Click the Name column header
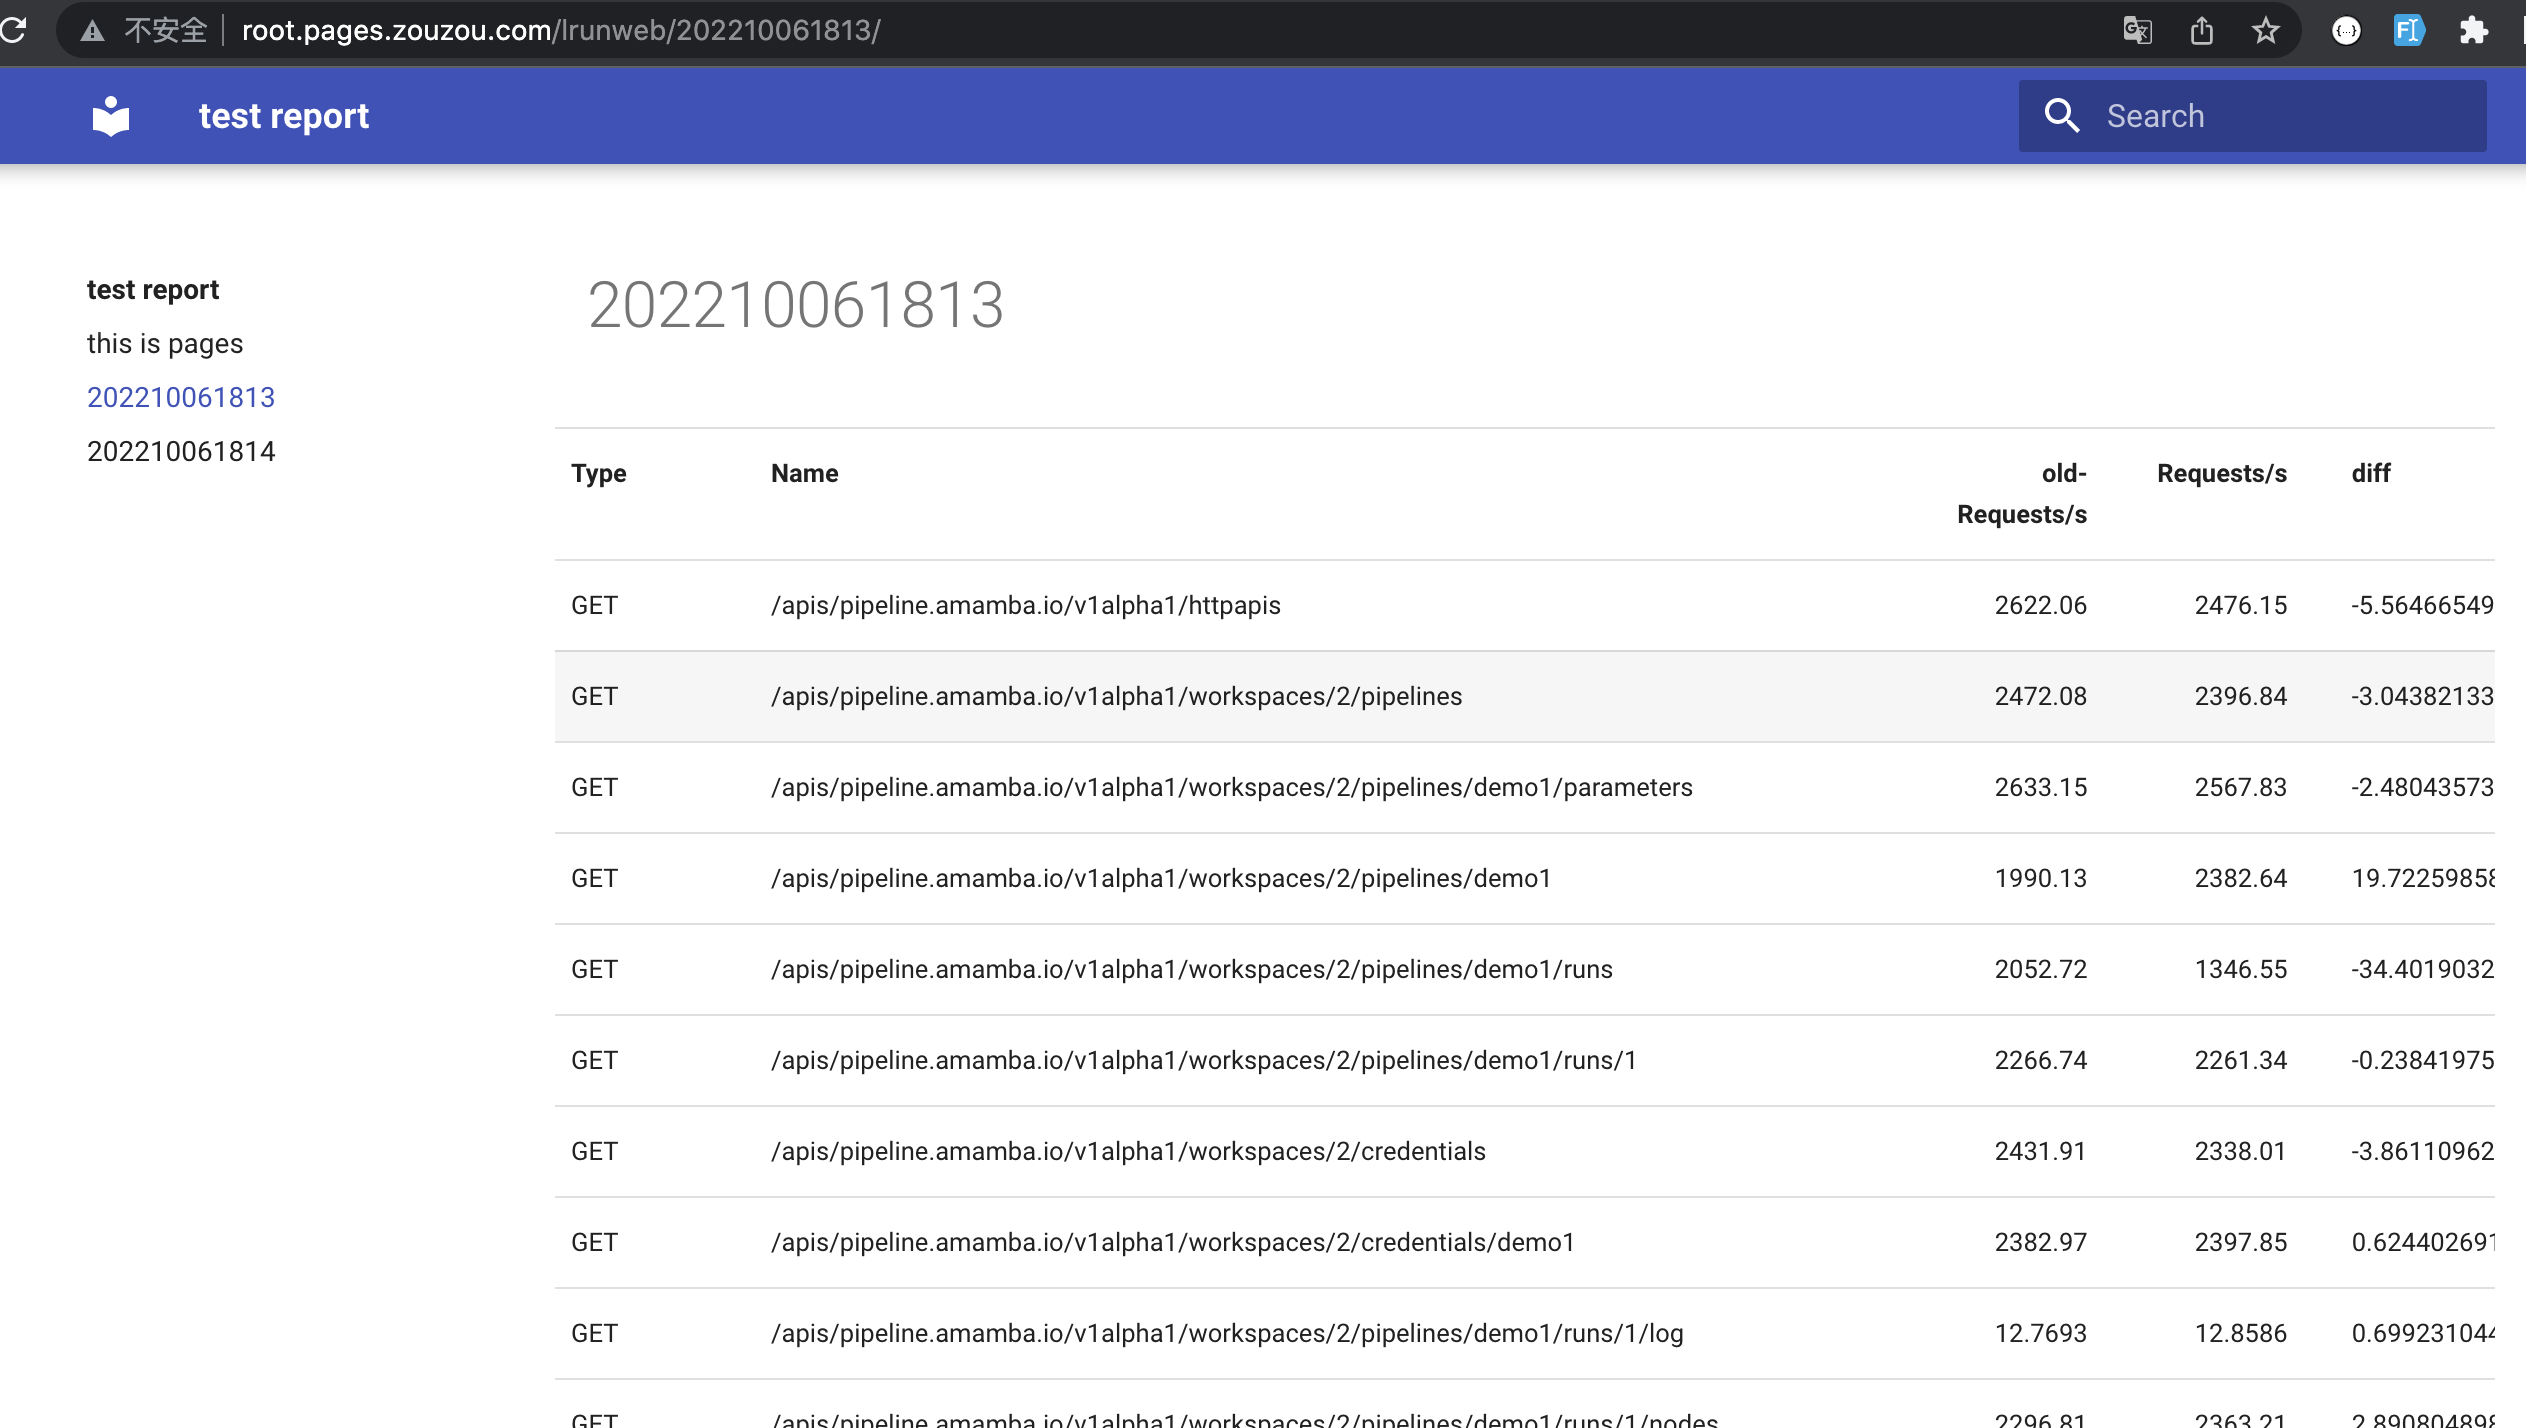This screenshot has height=1428, width=2526. [x=804, y=473]
